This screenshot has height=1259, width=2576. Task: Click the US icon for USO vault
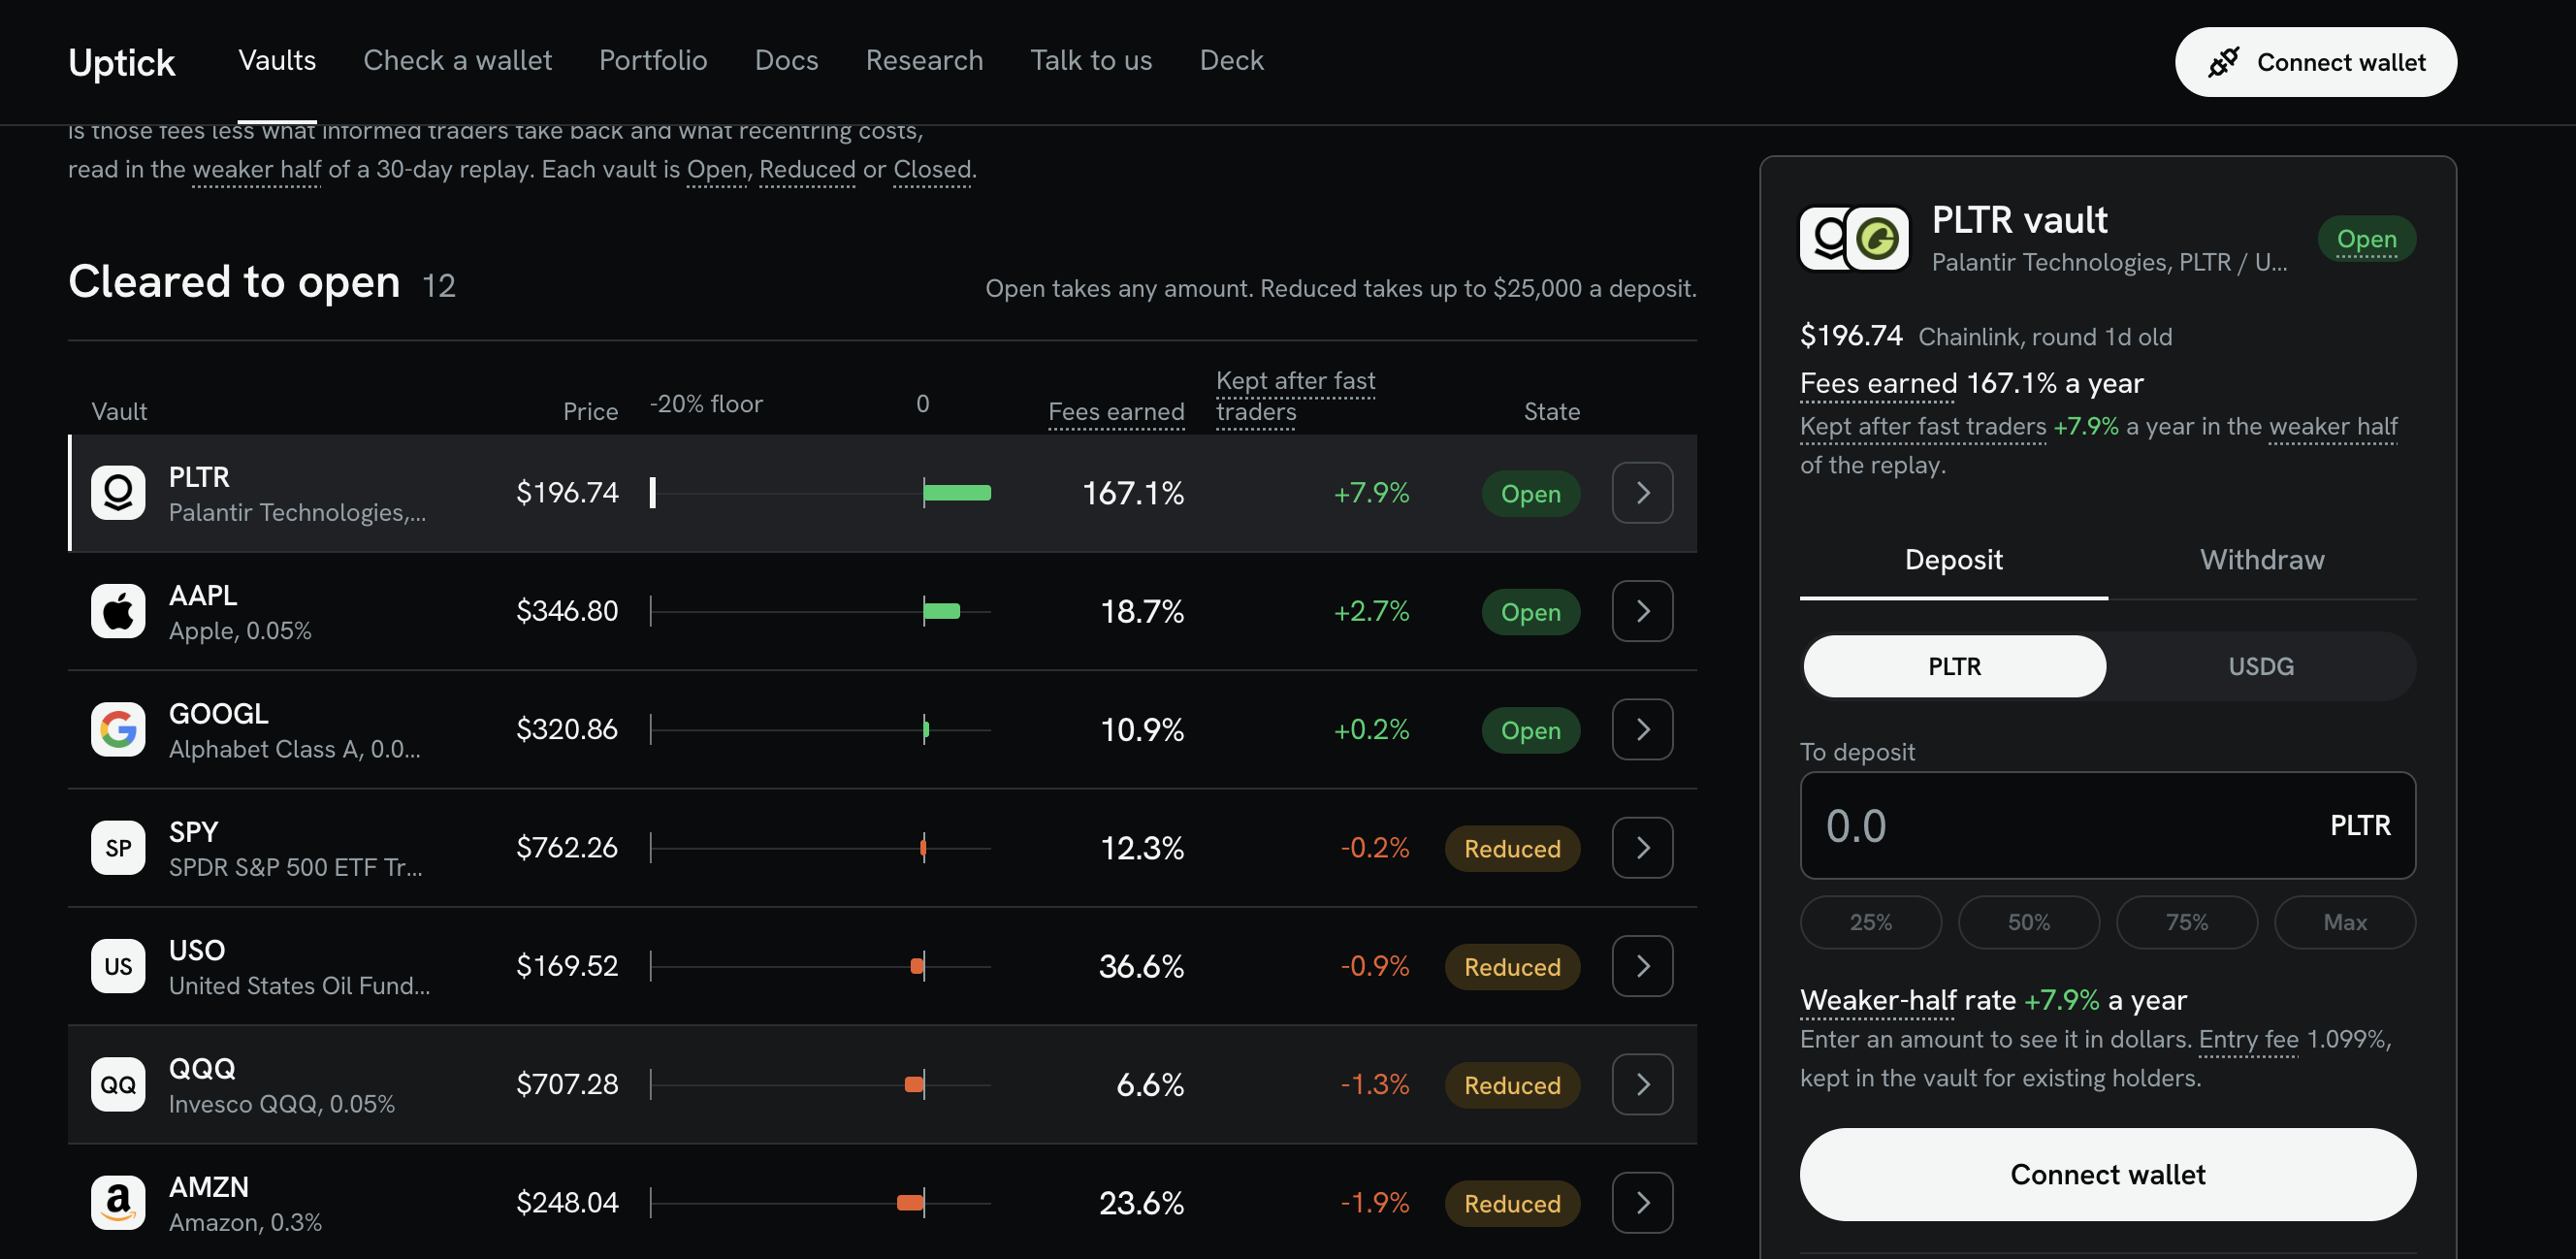click(x=118, y=966)
